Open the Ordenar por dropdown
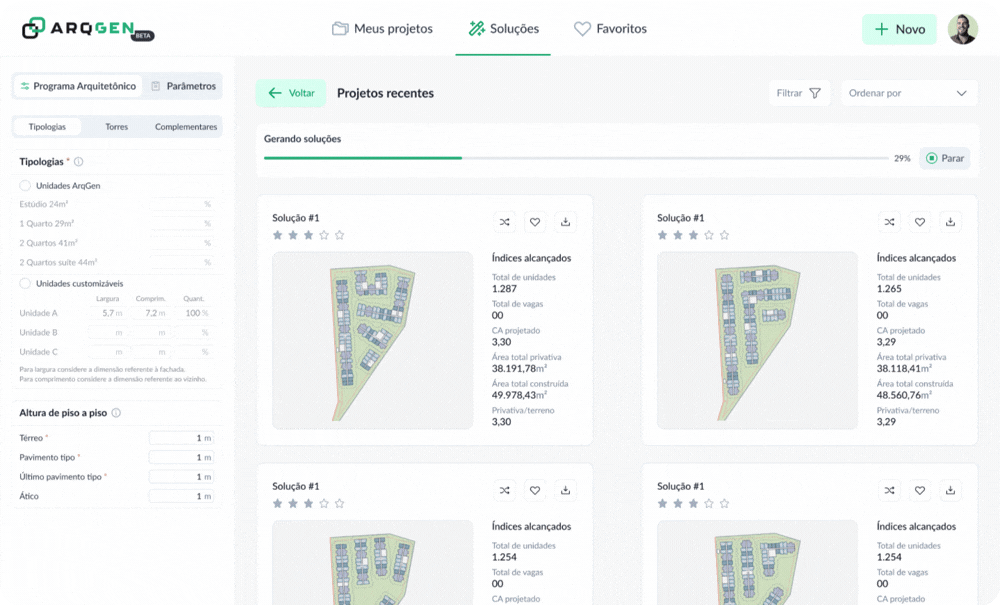Viewport: 1000px width, 606px height. [x=908, y=93]
